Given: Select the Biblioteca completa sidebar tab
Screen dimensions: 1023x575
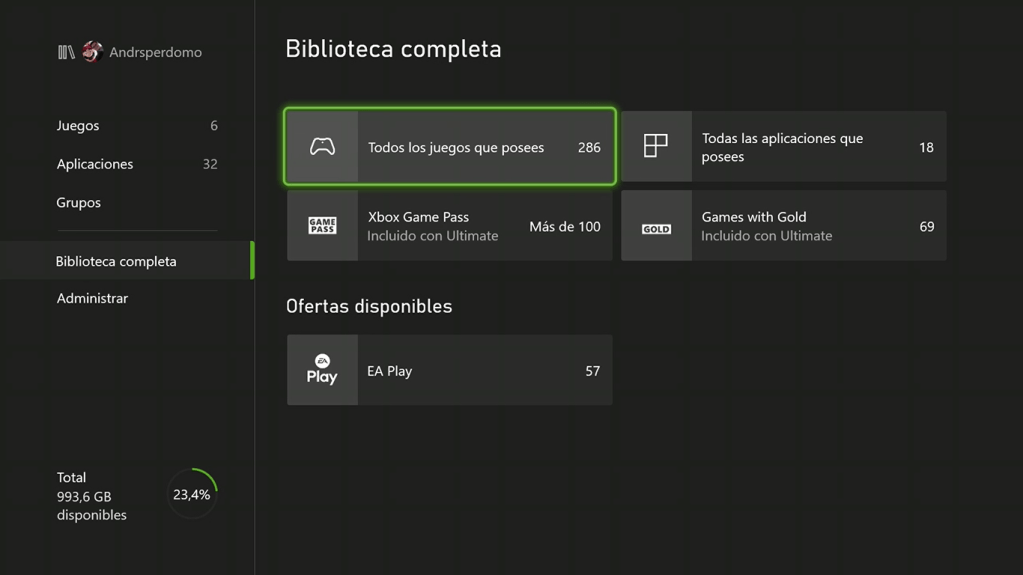Looking at the screenshot, I should coord(116,261).
